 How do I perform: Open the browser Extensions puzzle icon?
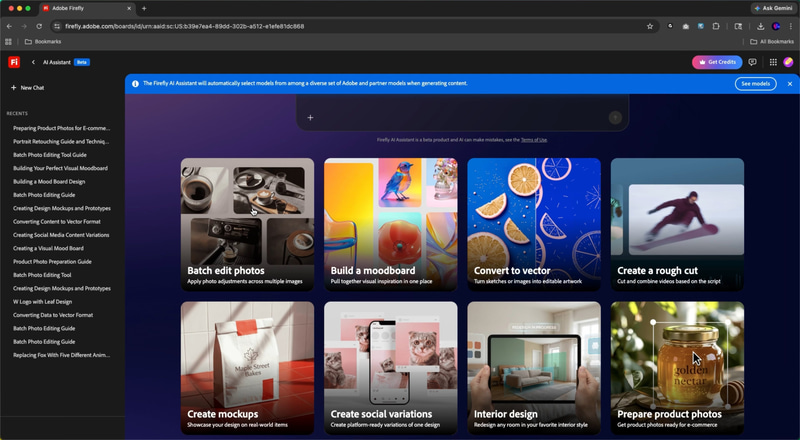716,27
